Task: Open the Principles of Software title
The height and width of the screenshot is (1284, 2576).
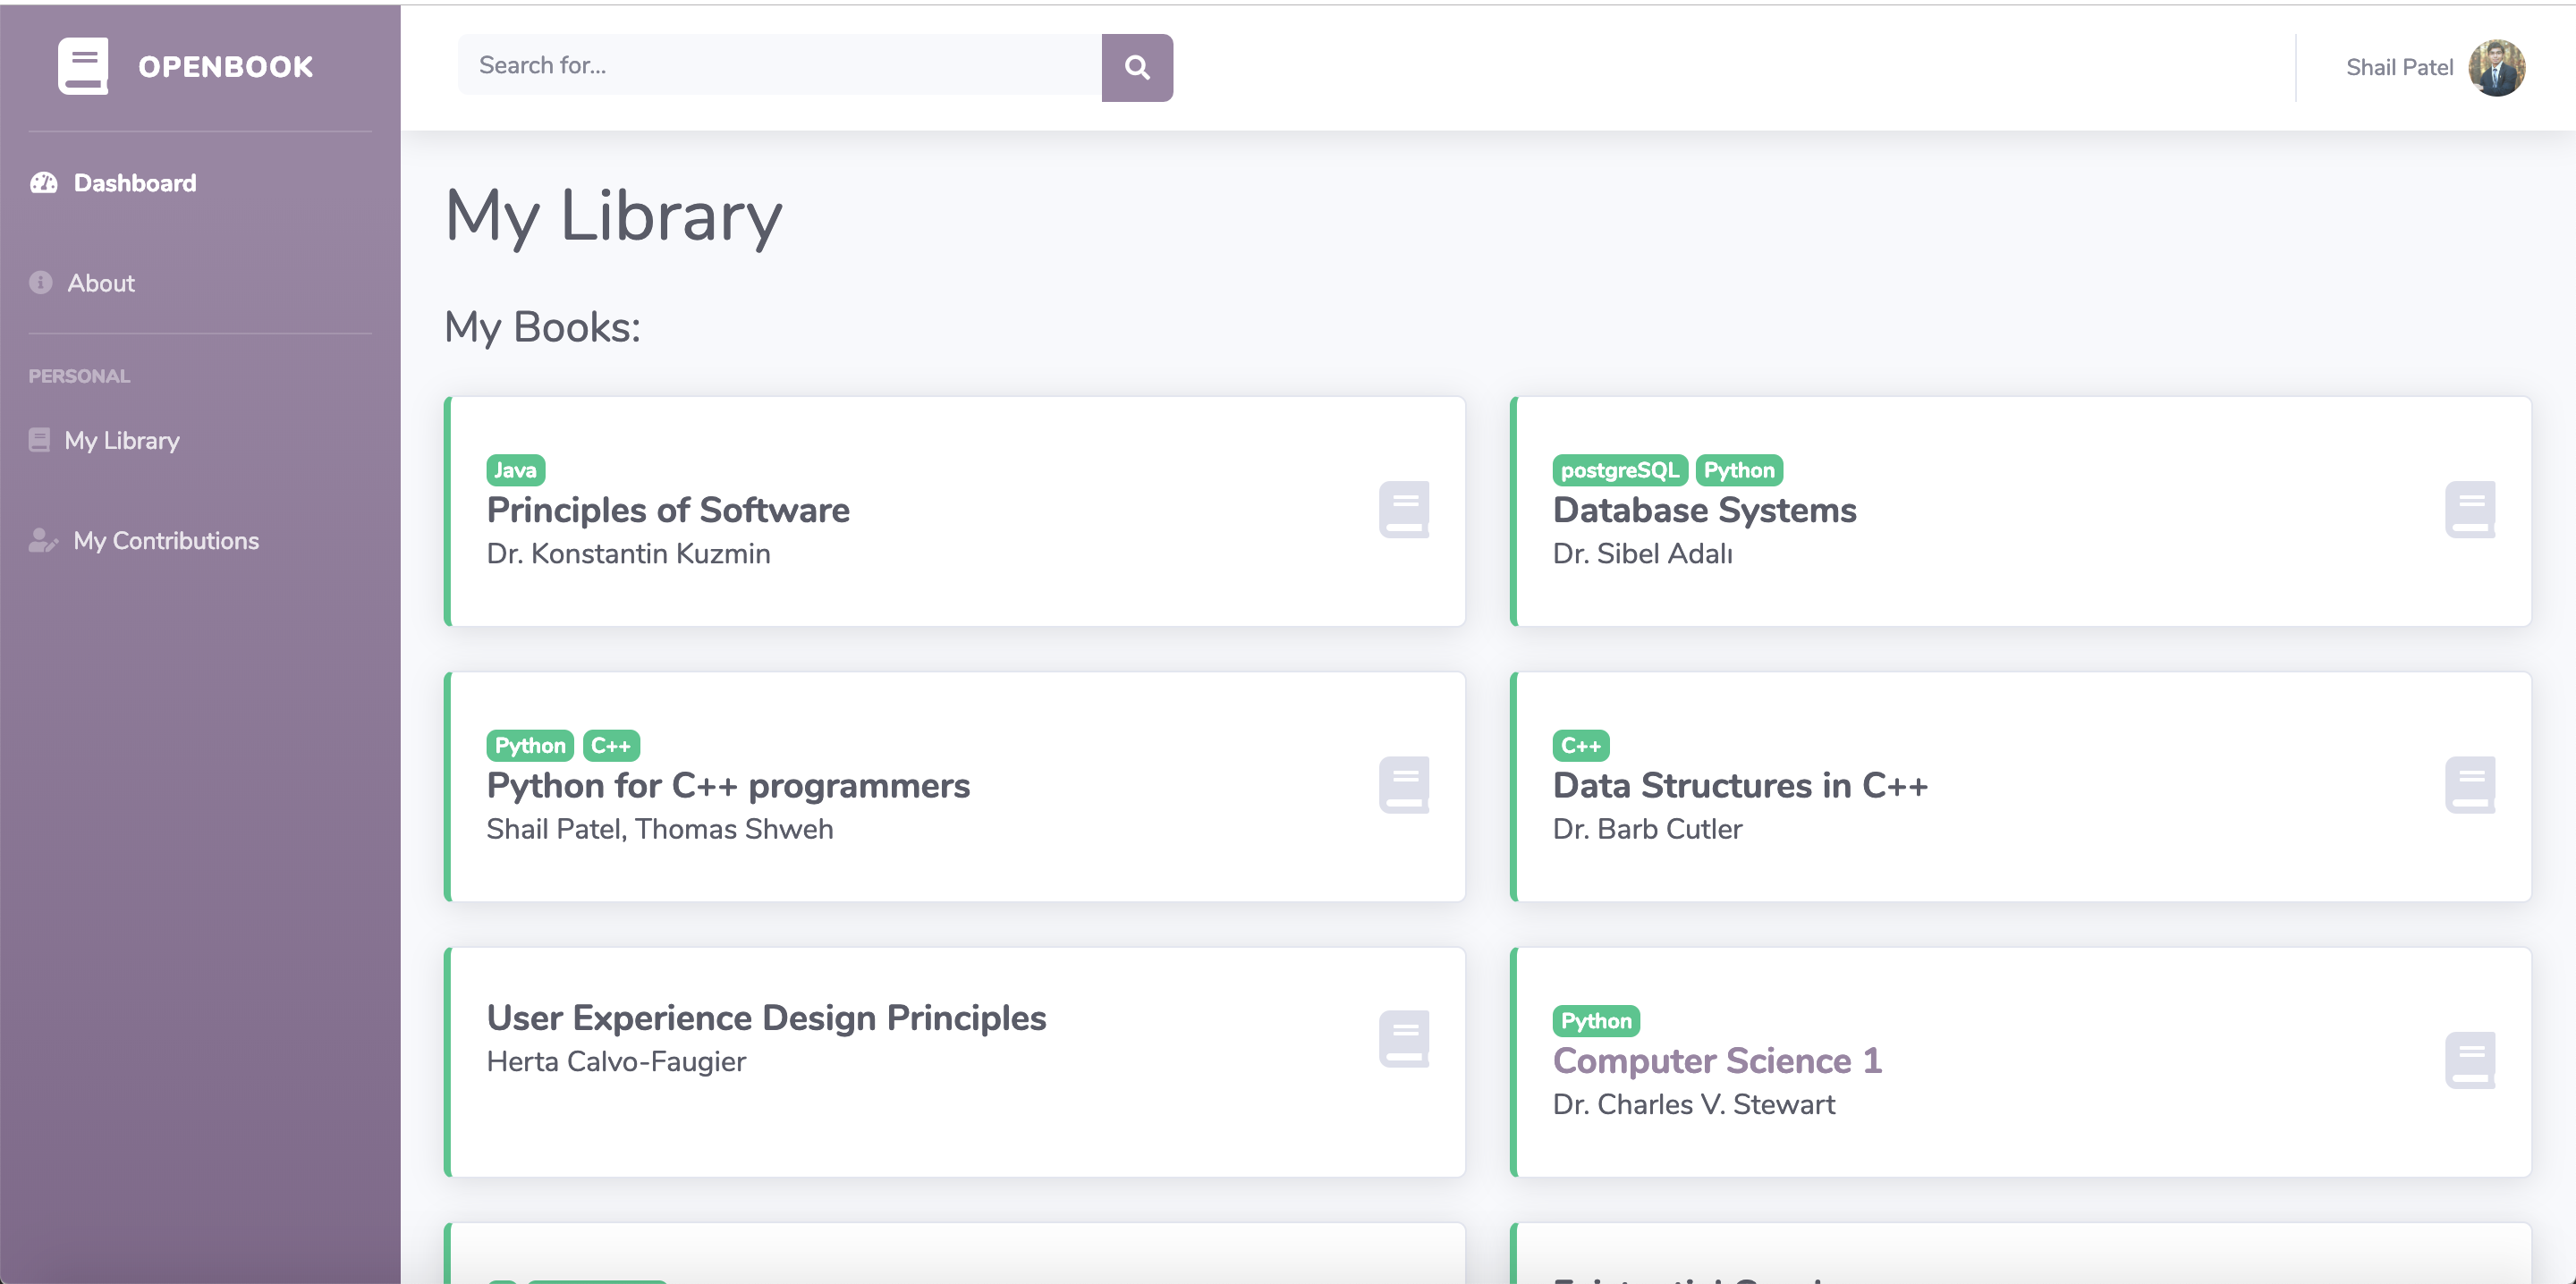Action: point(667,510)
